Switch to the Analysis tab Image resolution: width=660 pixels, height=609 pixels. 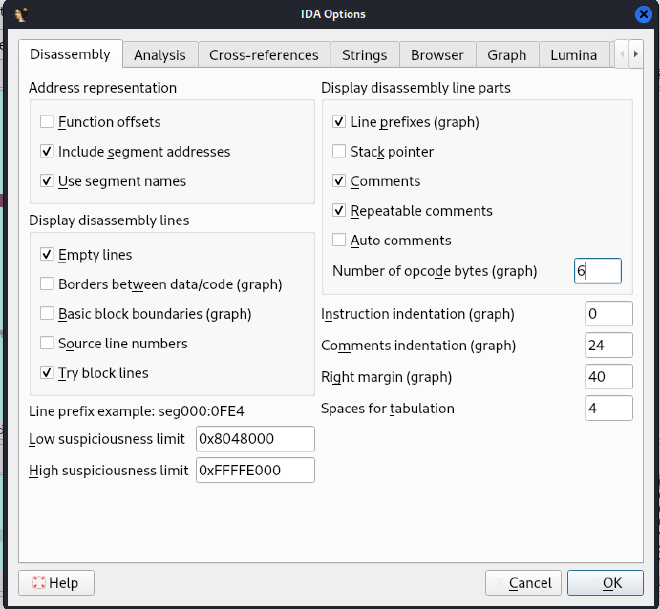click(x=160, y=55)
